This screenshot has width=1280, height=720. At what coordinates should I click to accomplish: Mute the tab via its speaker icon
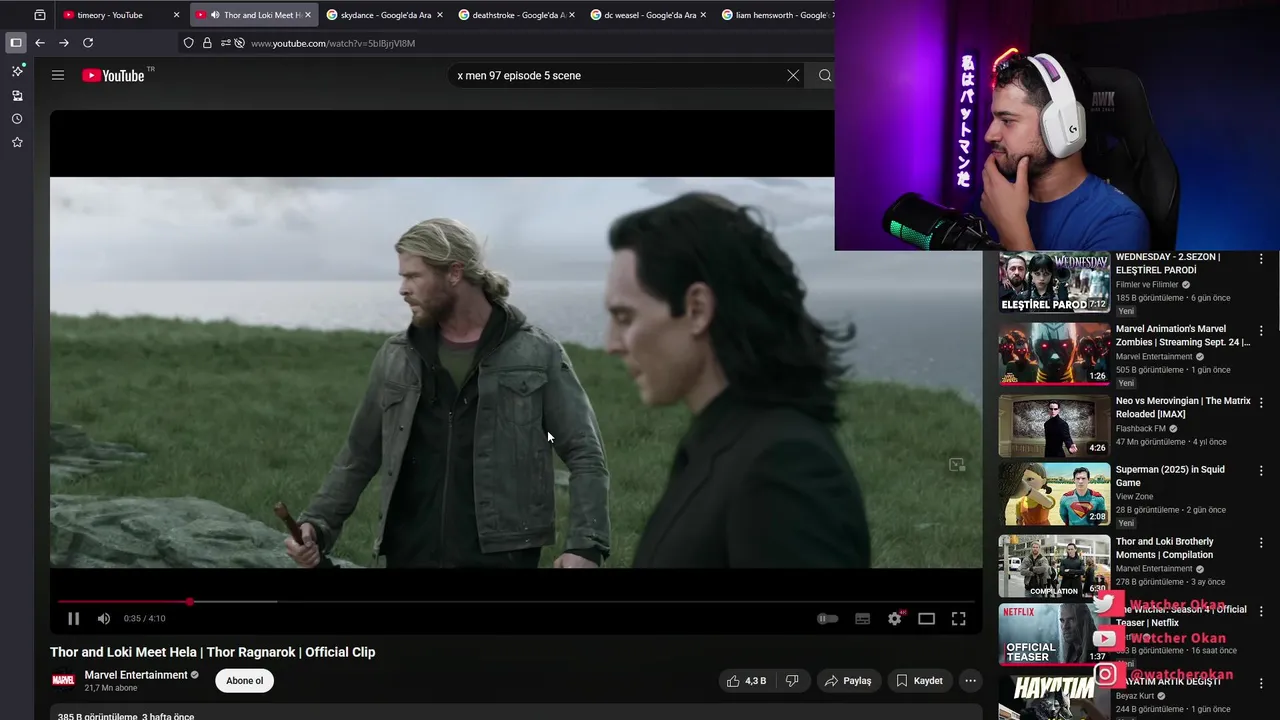tap(215, 15)
